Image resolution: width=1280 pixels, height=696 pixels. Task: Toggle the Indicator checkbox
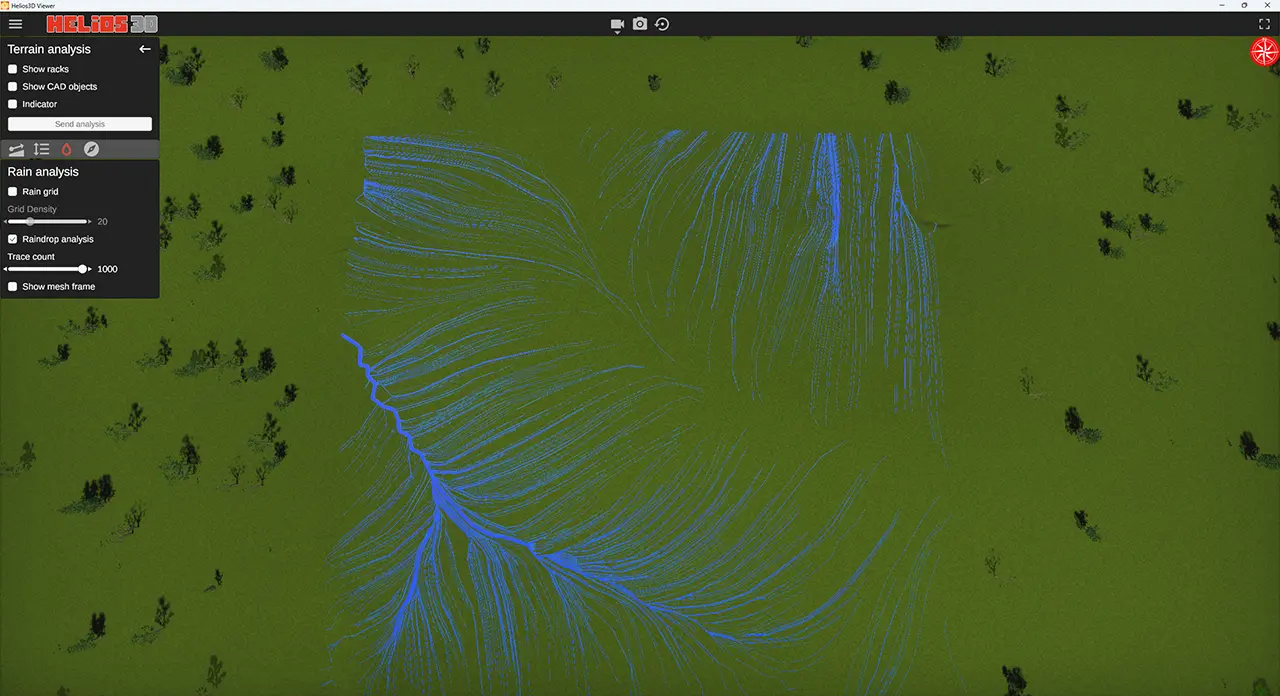click(13, 104)
